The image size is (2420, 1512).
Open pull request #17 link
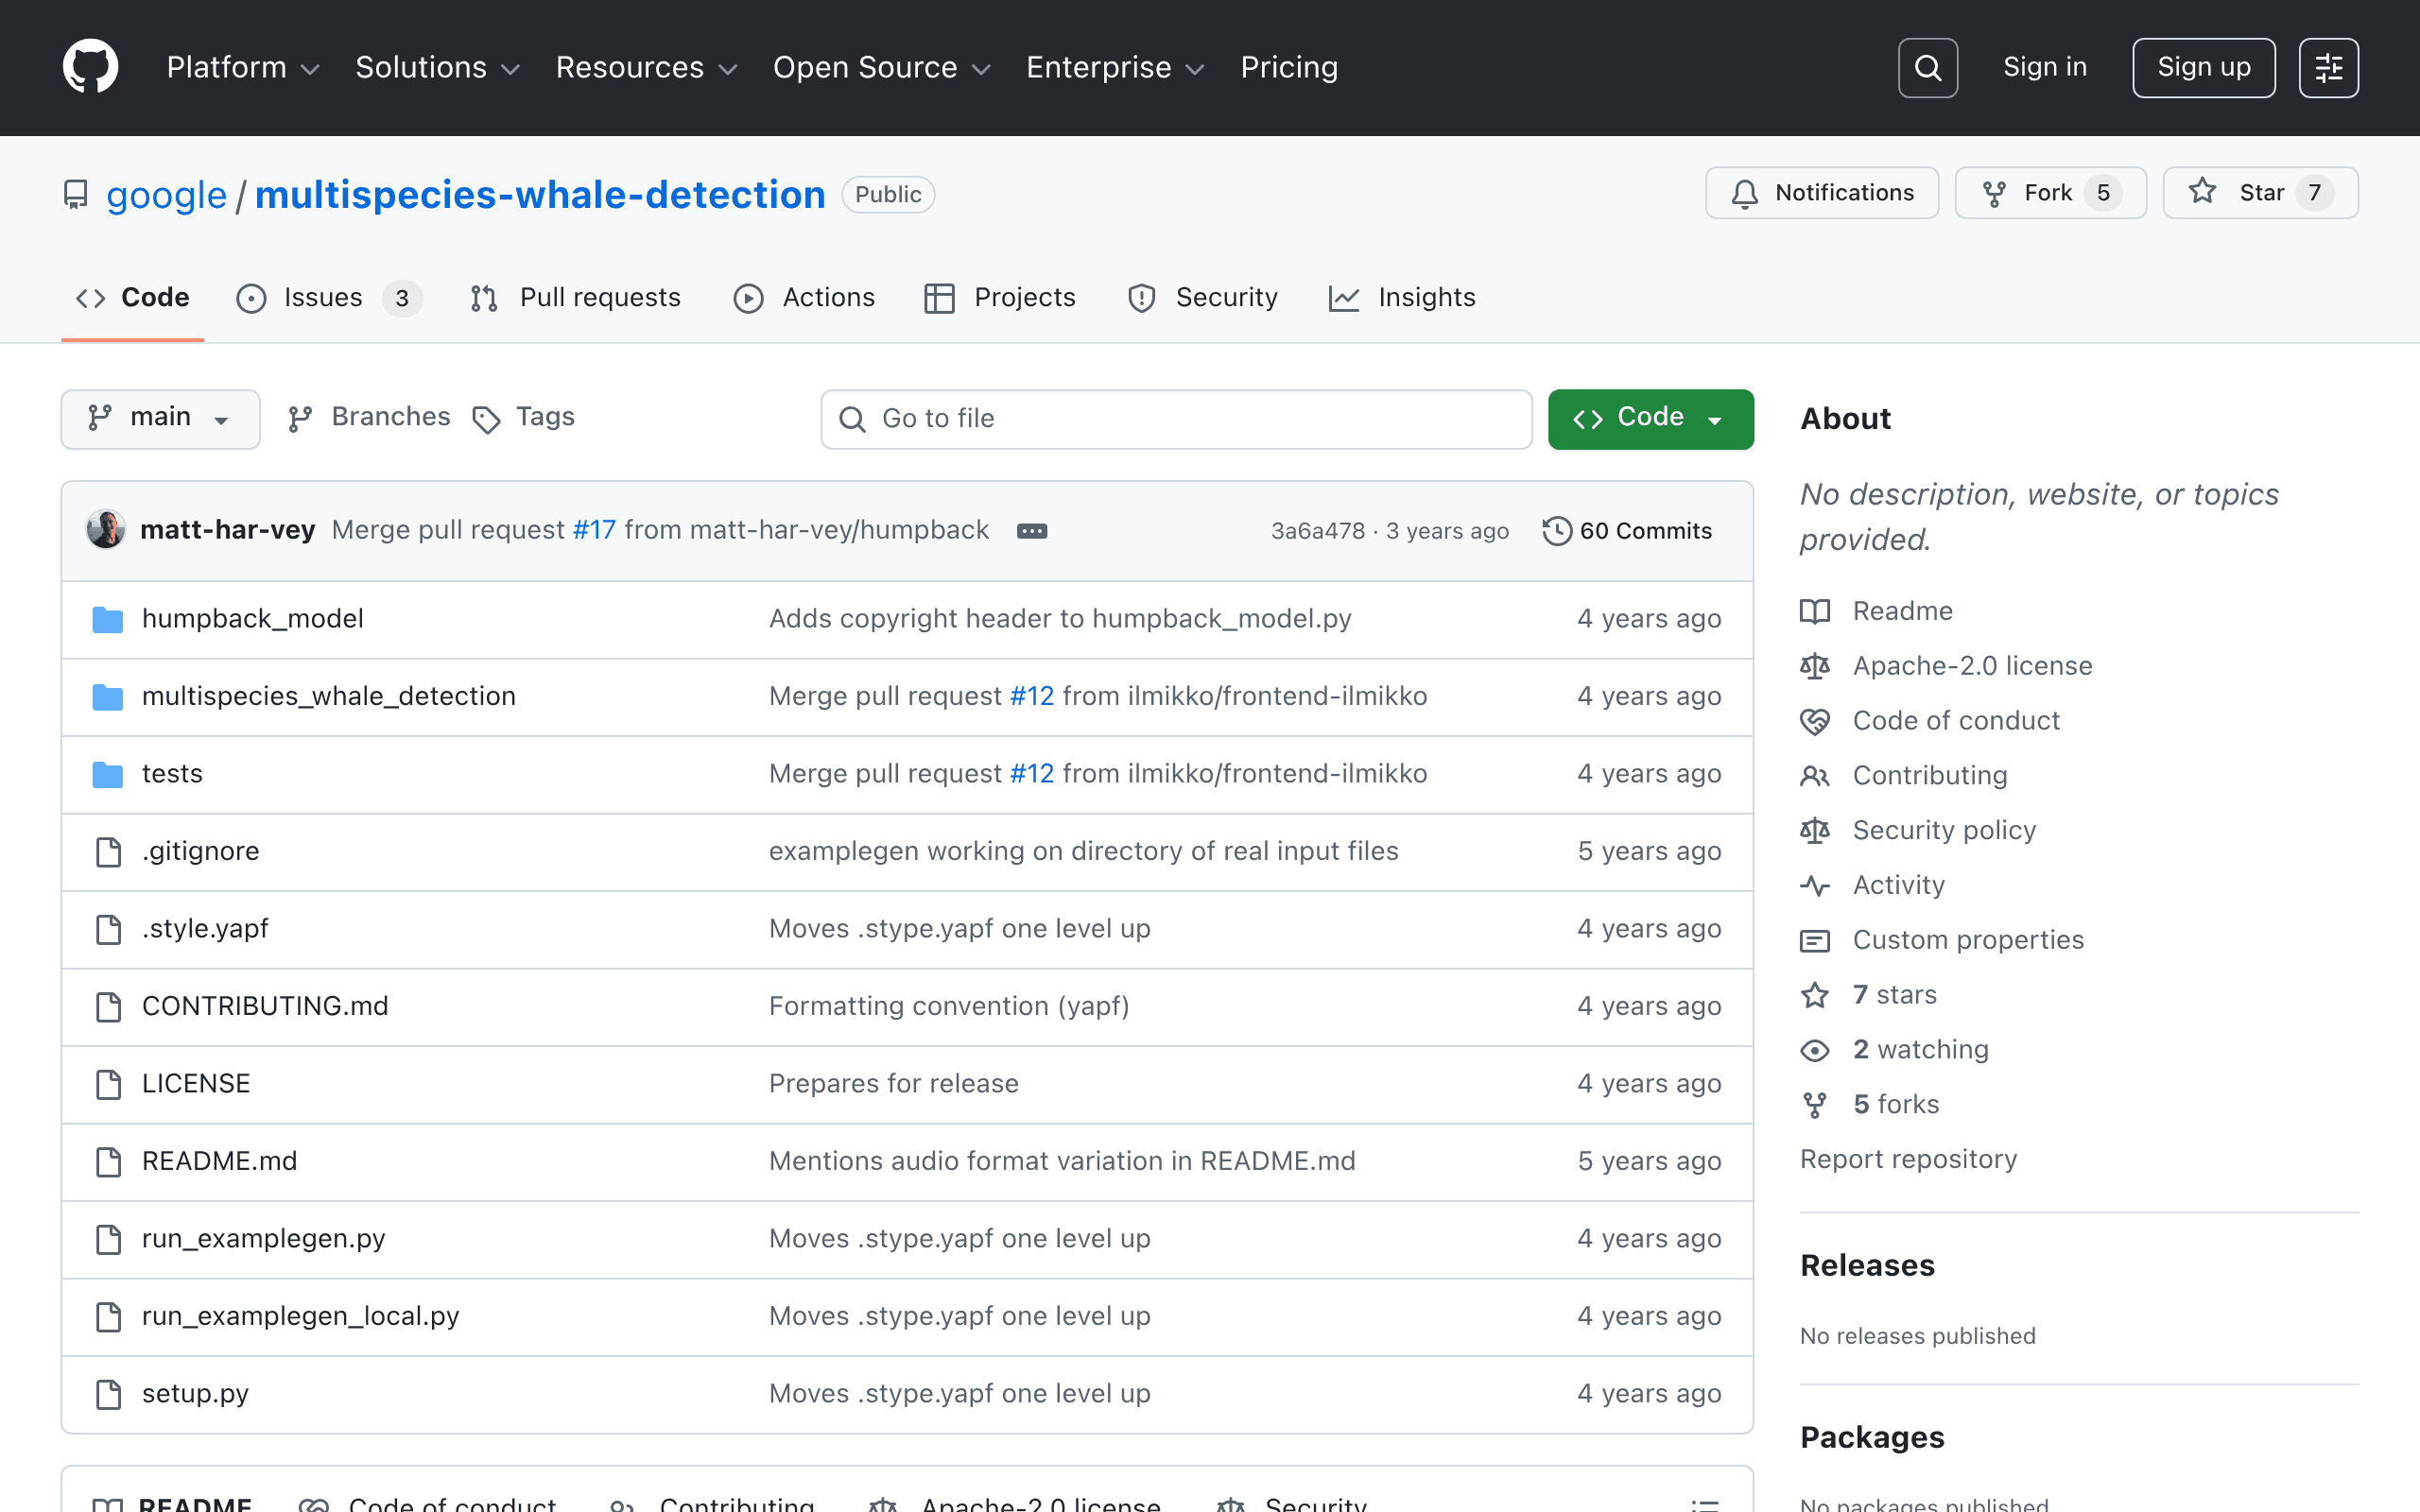594,530
